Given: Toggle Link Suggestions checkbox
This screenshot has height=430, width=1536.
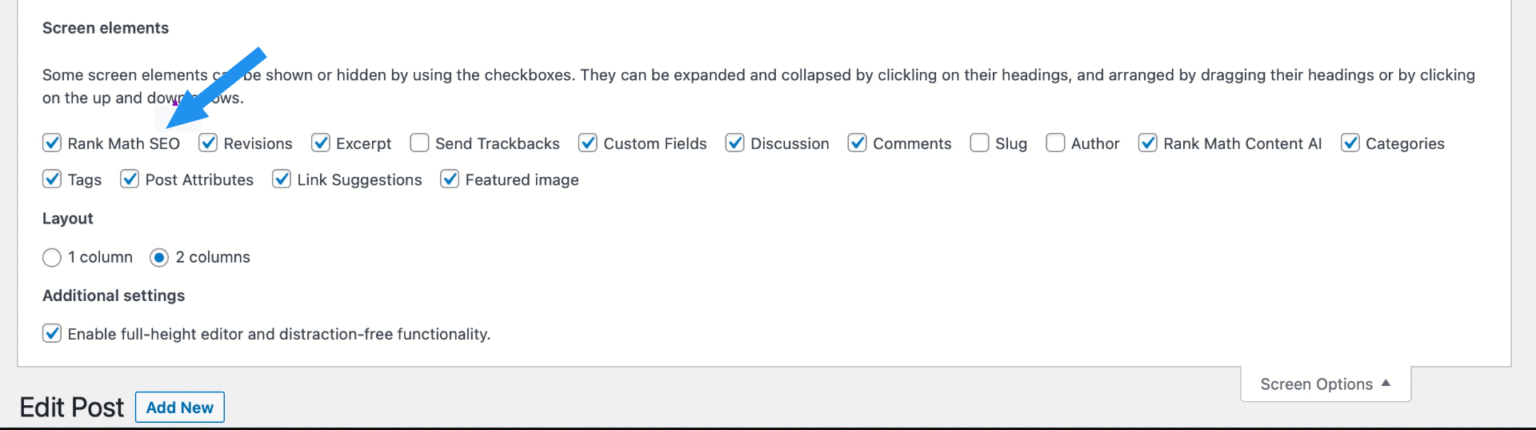Looking at the screenshot, I should (x=282, y=180).
